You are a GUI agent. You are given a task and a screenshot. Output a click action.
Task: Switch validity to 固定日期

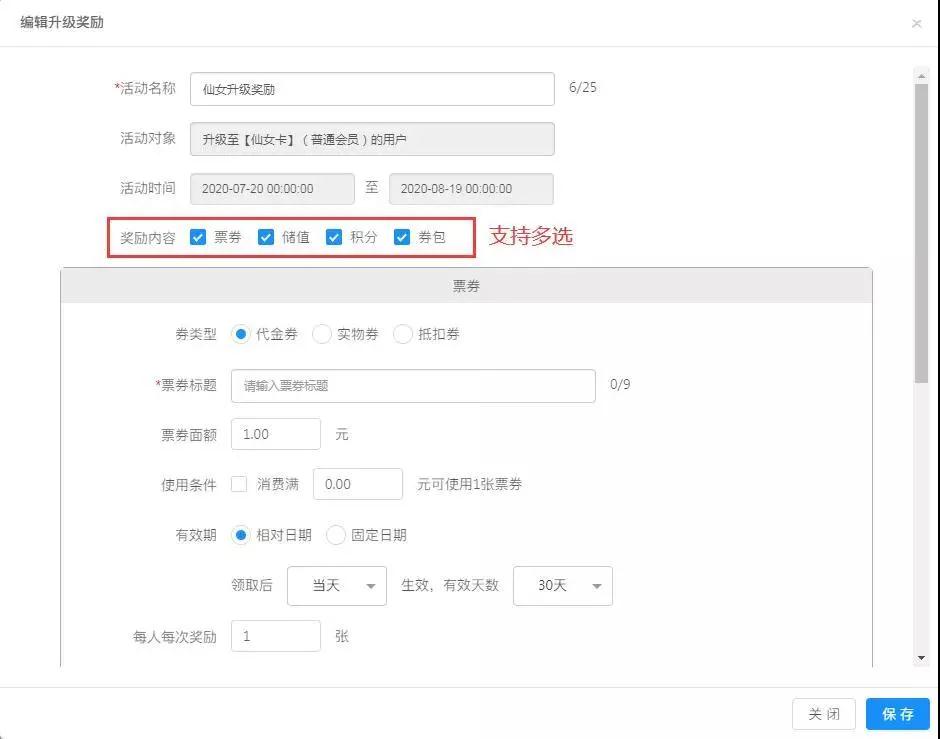point(336,535)
